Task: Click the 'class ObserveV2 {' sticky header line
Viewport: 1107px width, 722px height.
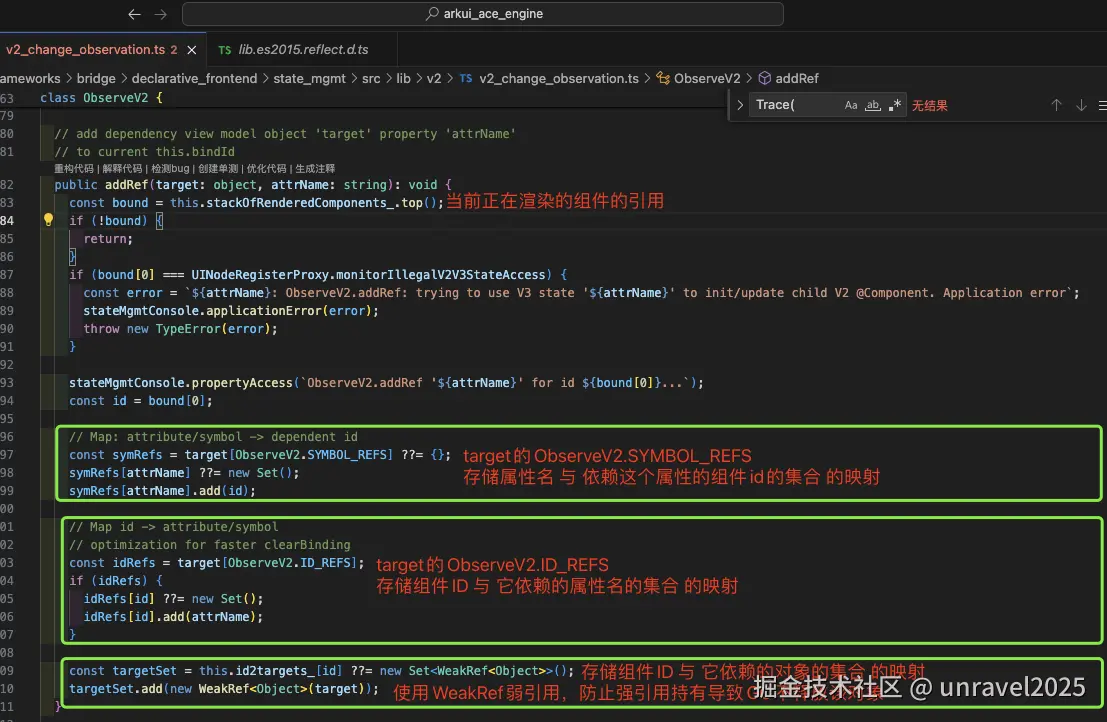Action: click(101, 97)
